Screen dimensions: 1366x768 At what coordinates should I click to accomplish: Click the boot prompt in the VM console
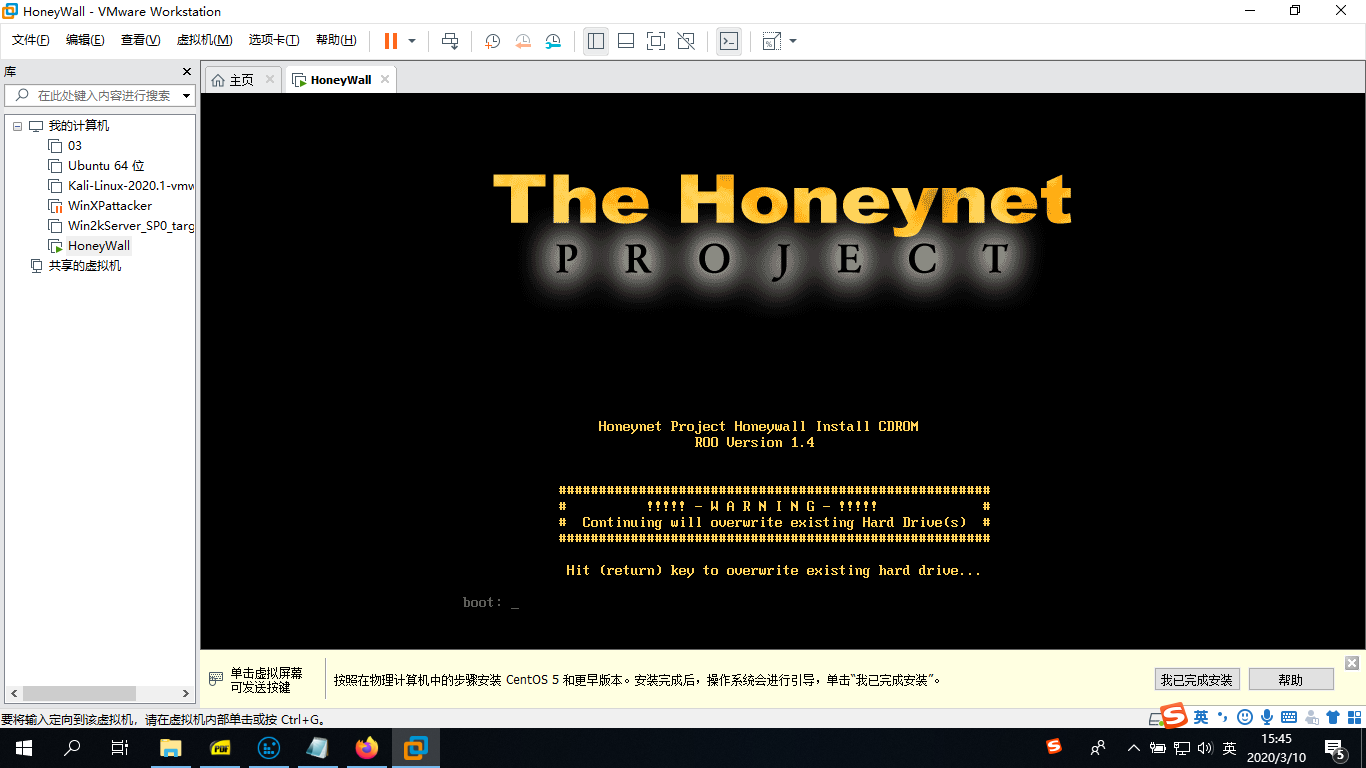pyautogui.click(x=490, y=602)
